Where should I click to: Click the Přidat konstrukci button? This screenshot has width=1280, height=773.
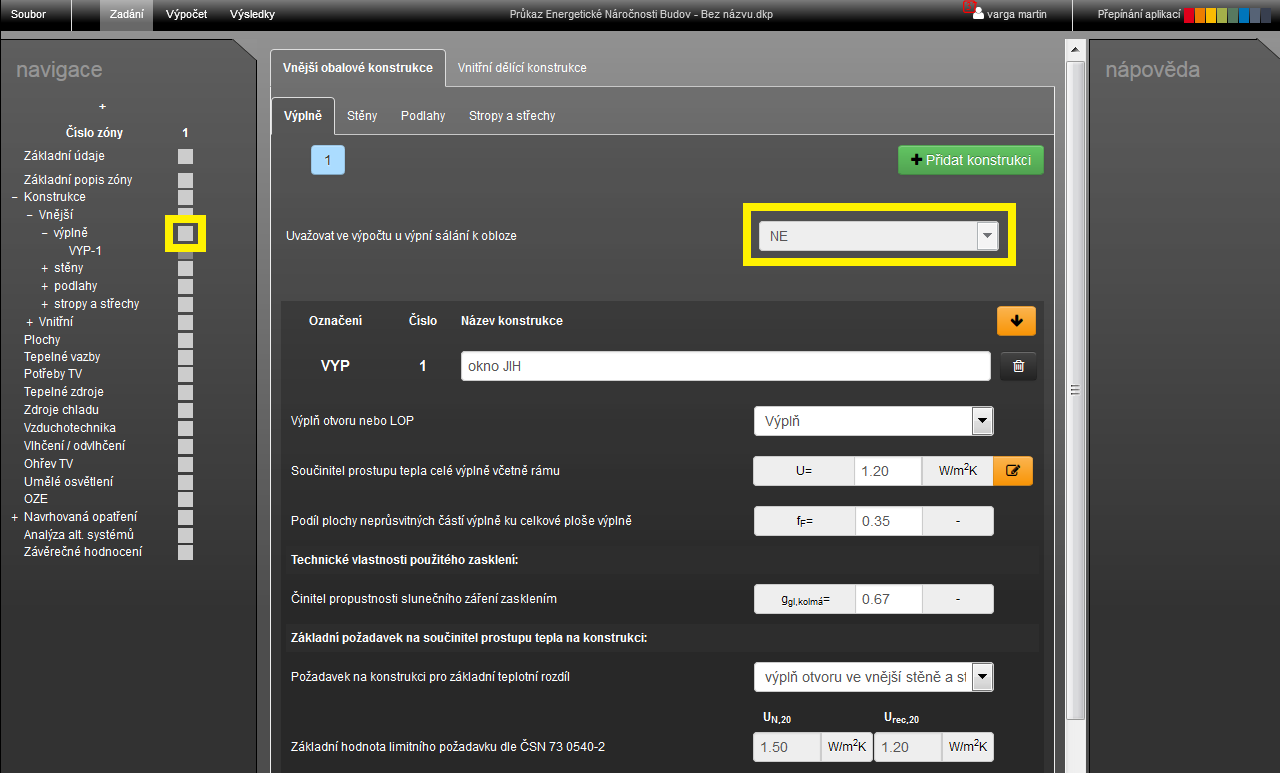point(971,160)
